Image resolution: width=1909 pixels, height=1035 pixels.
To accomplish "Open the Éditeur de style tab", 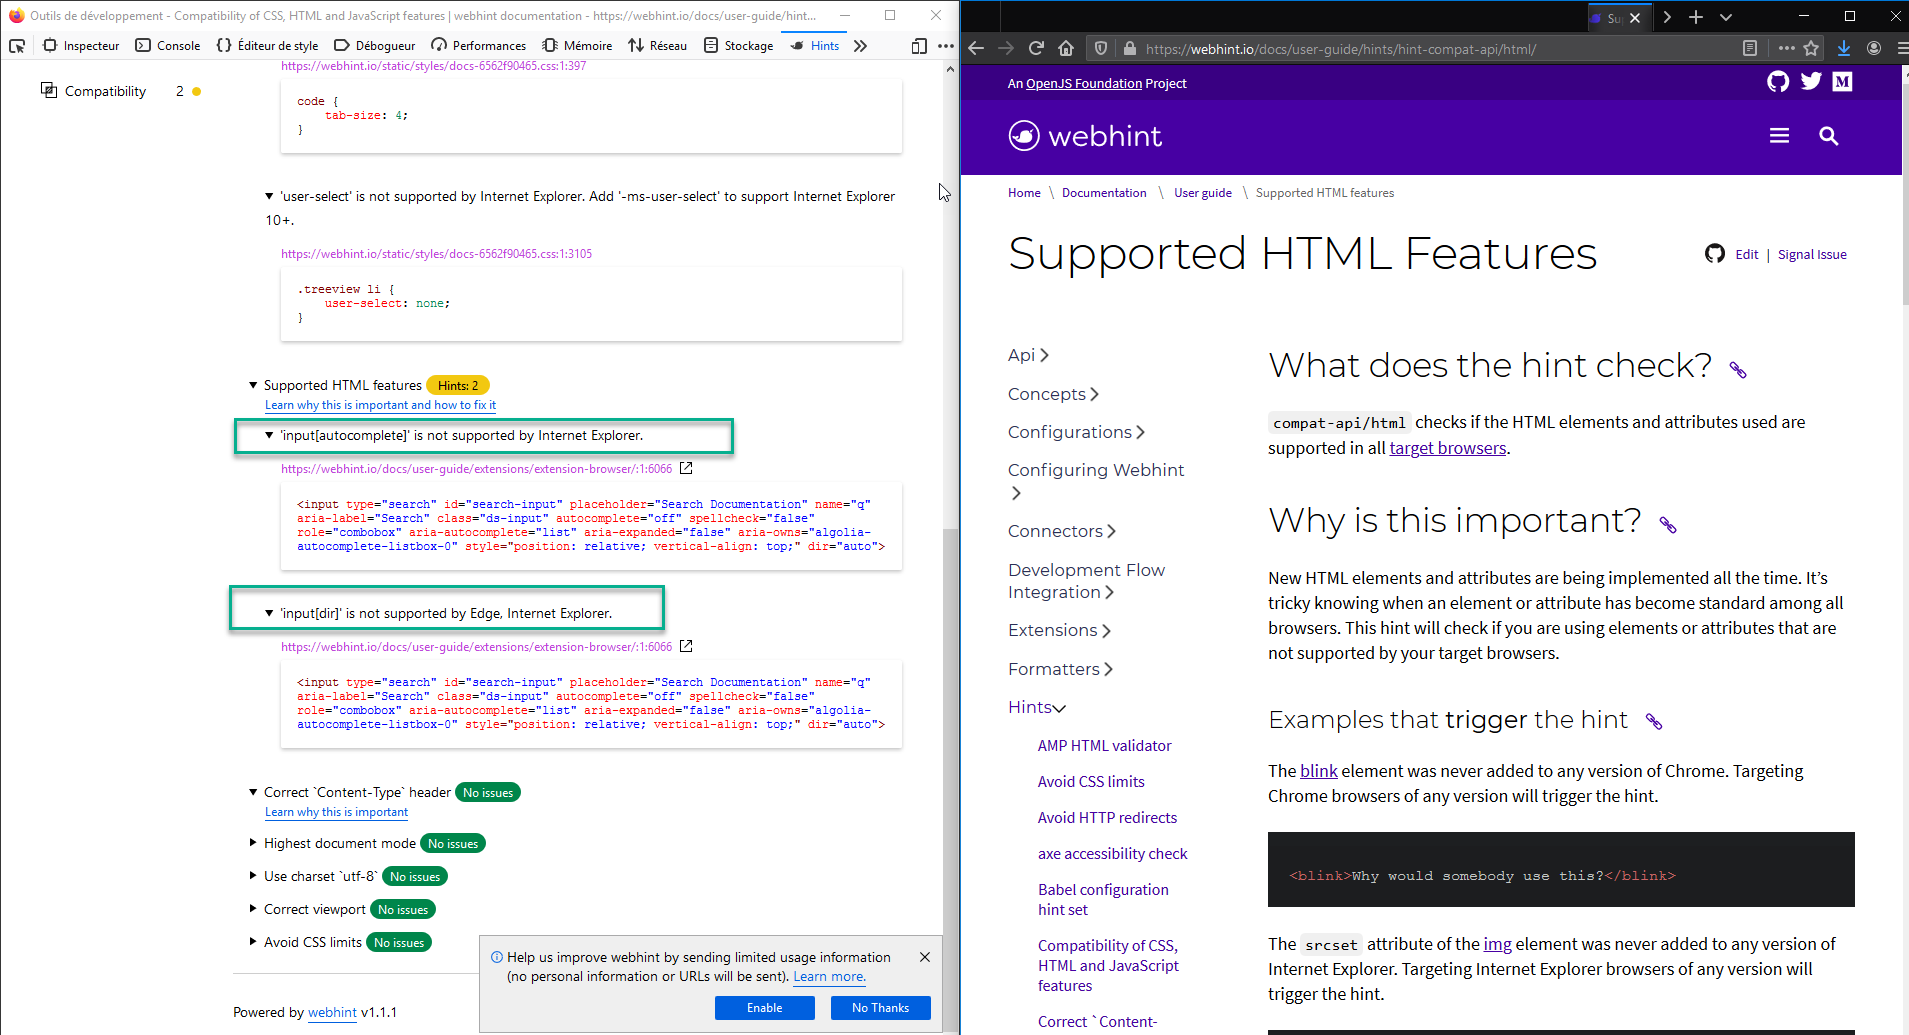I will pos(267,46).
